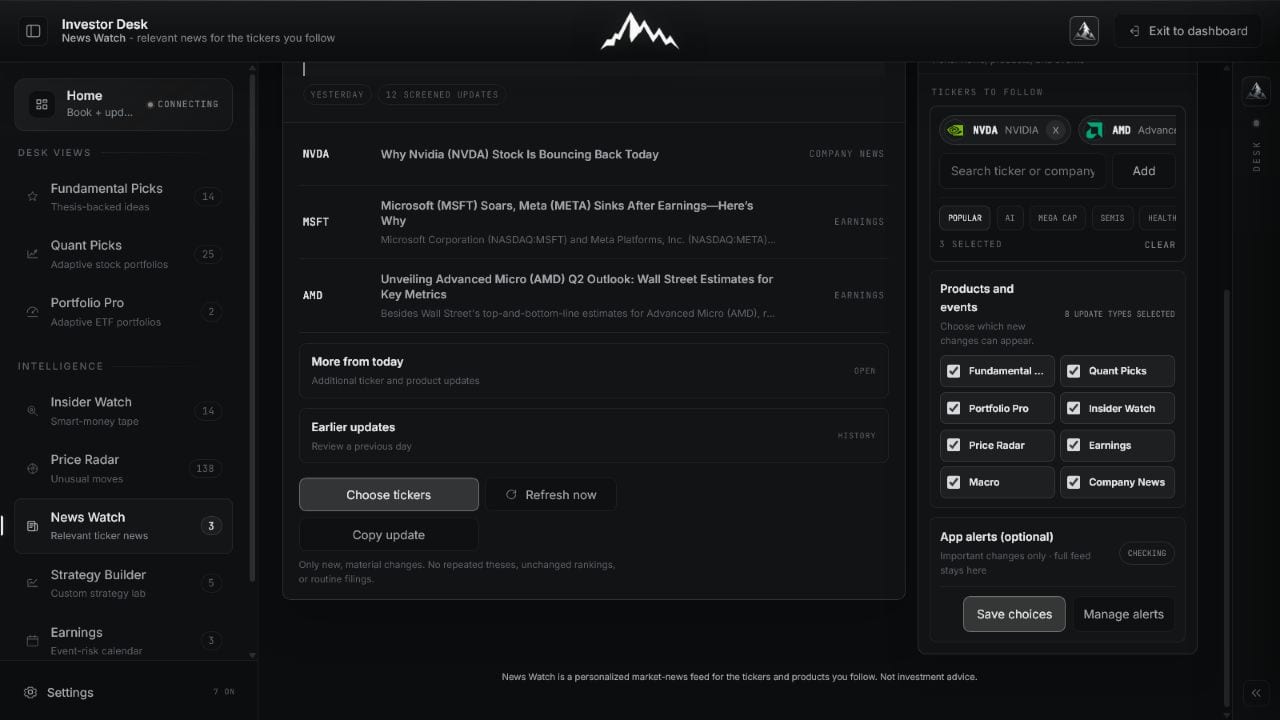Screen dimensions: 1280x720
Task: Select the Popular ticker filter
Action: (964, 218)
